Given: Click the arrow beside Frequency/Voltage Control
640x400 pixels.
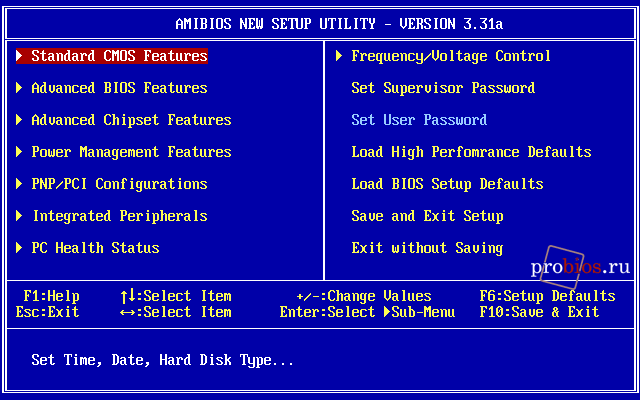Looking at the screenshot, I should pos(339,56).
